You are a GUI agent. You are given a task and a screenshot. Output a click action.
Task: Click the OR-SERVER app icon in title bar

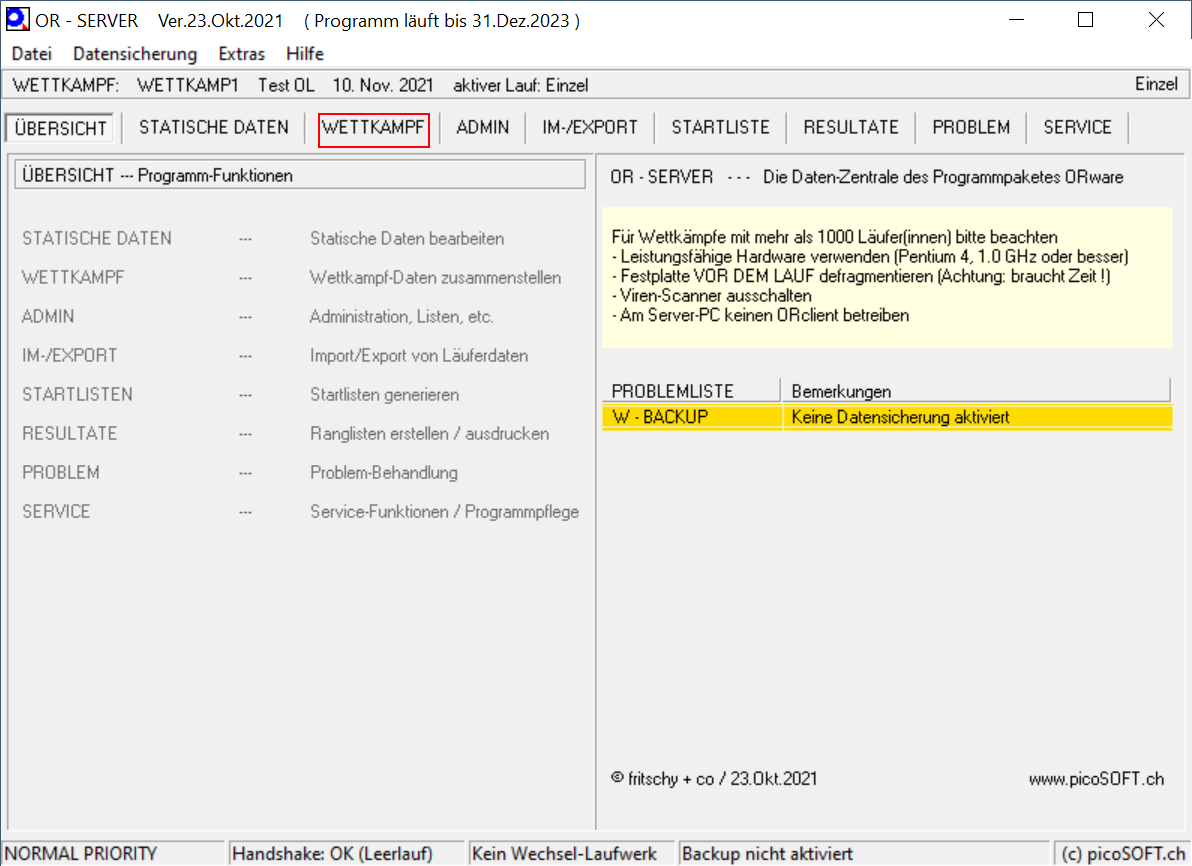[17, 20]
